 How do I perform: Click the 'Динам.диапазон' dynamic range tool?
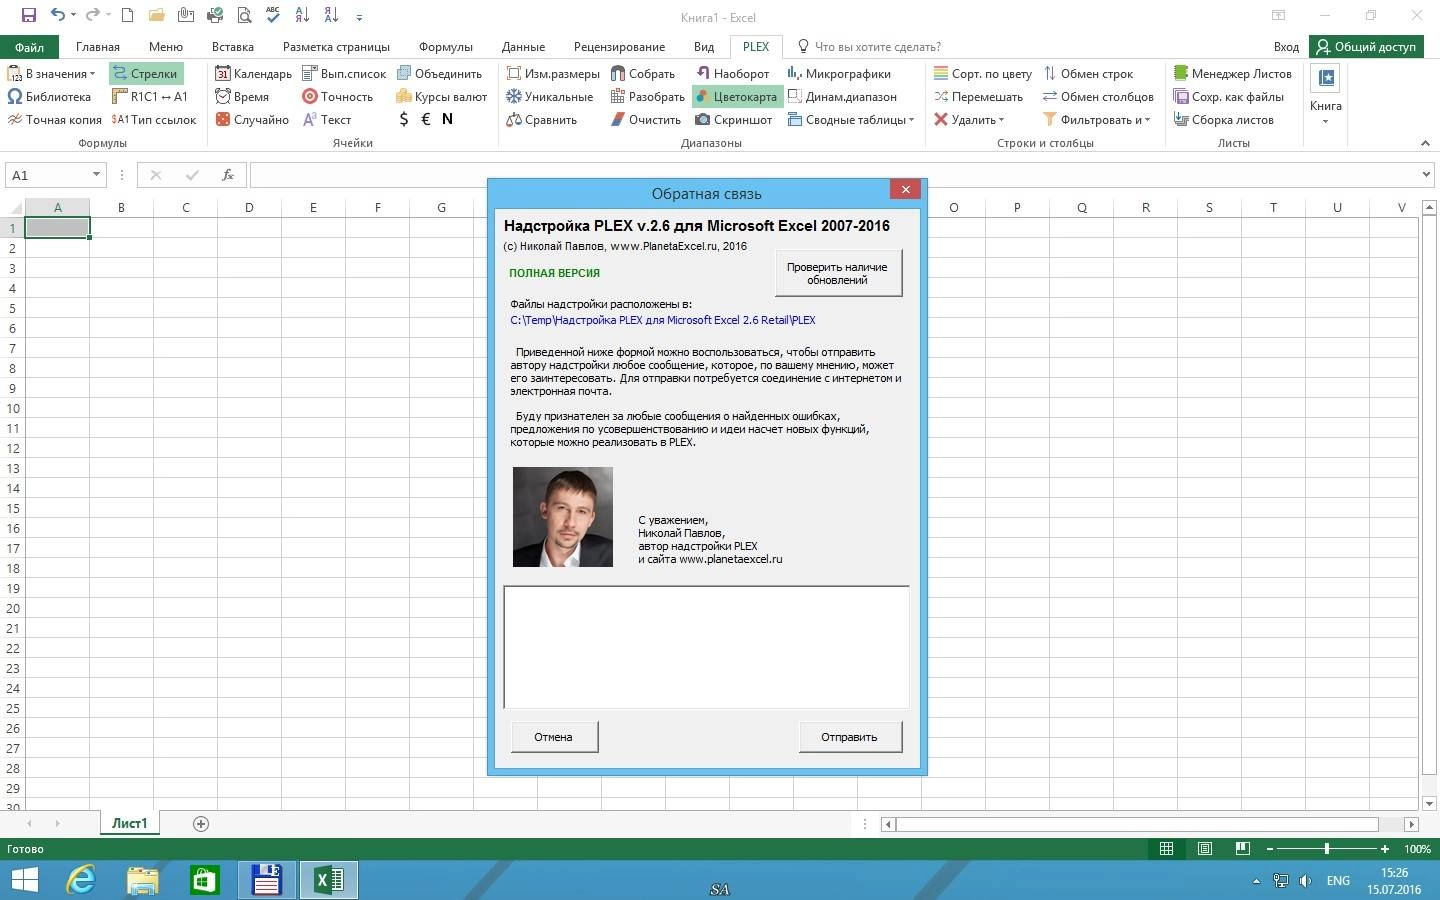click(x=841, y=97)
